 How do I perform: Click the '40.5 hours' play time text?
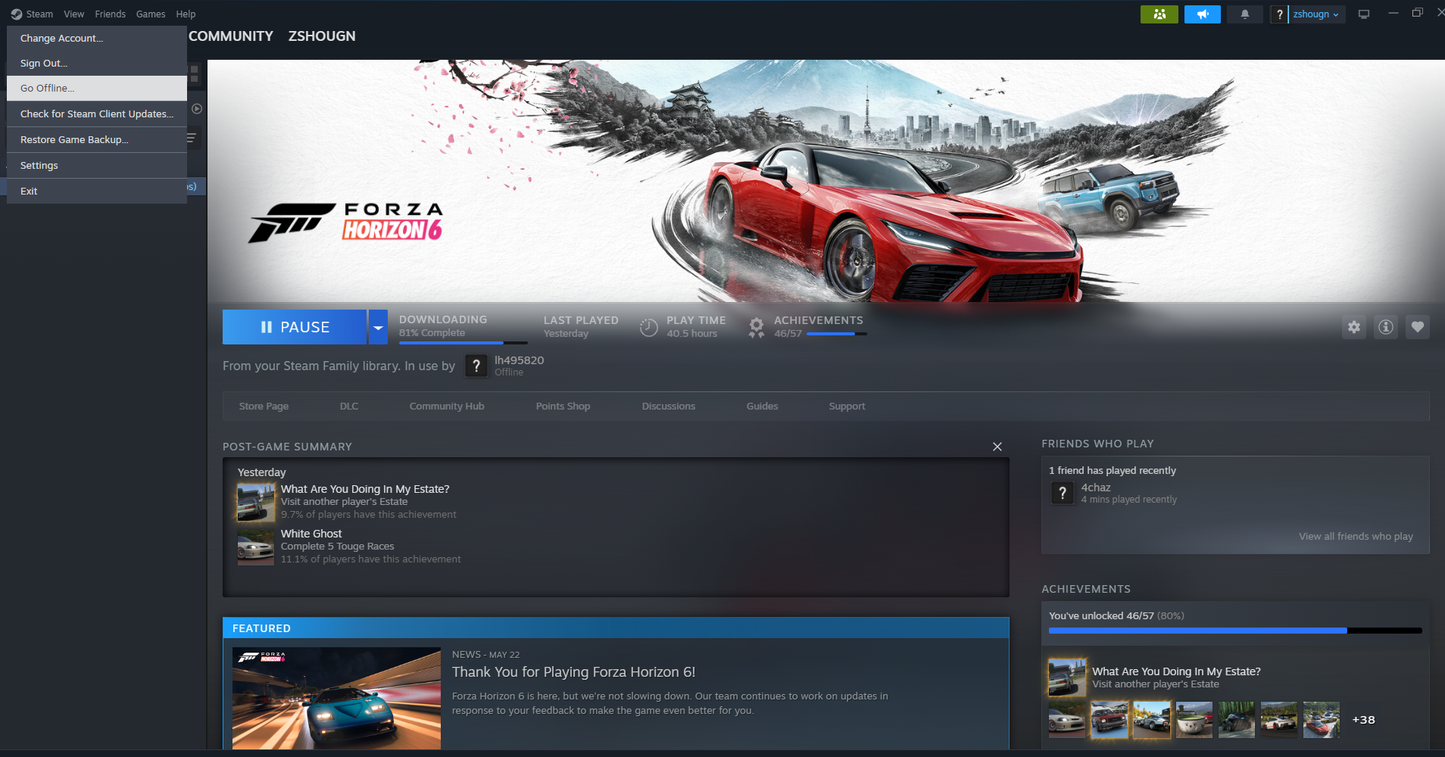pyautogui.click(x=692, y=334)
